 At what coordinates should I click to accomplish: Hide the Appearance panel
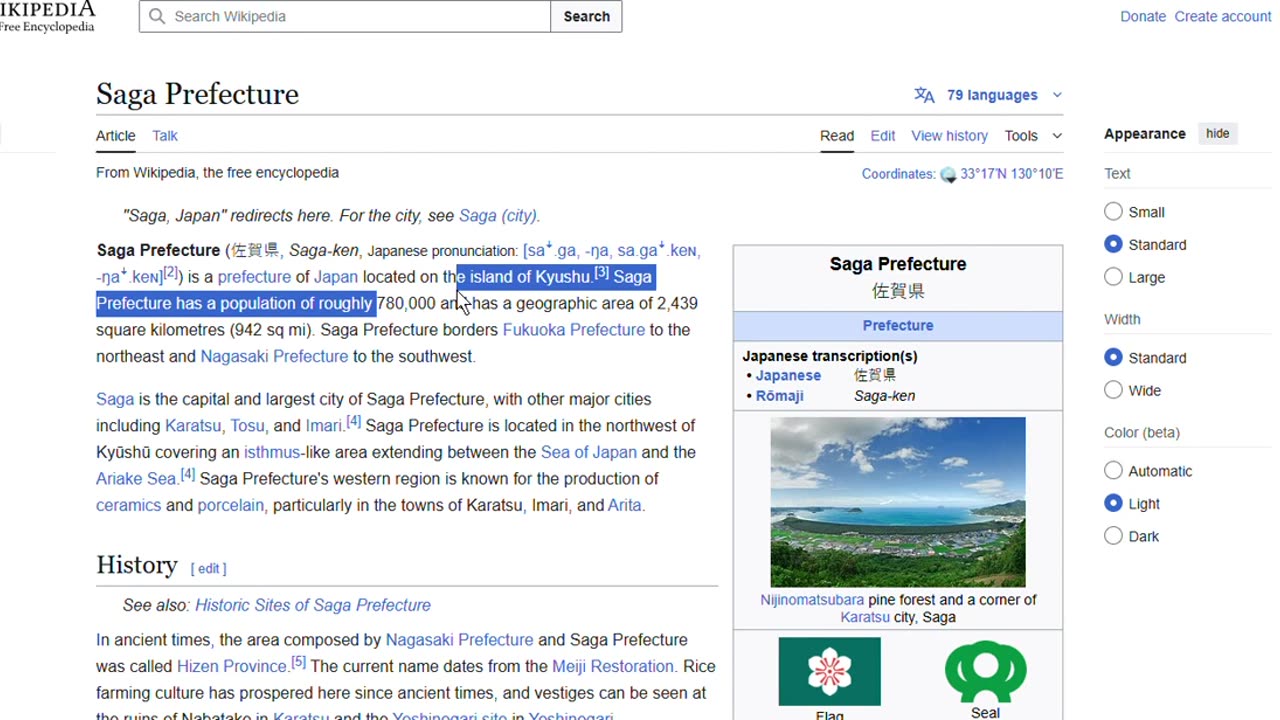click(x=1217, y=133)
